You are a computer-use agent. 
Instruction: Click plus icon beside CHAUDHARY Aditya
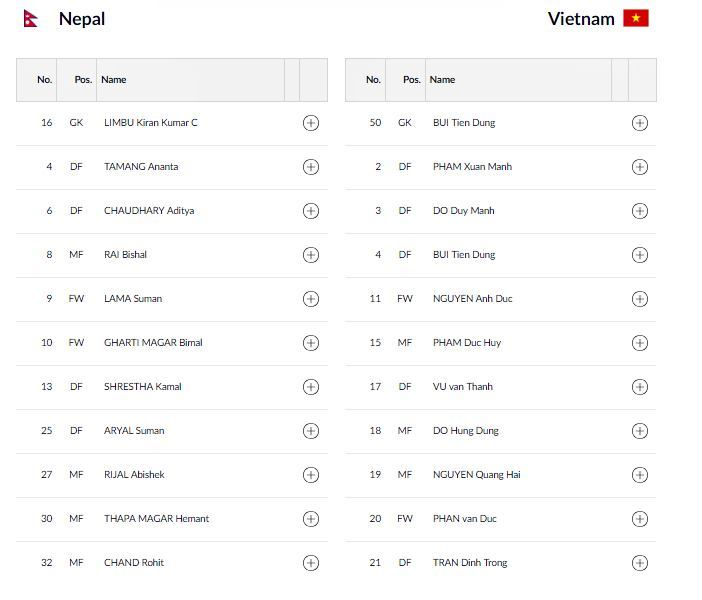(x=310, y=211)
